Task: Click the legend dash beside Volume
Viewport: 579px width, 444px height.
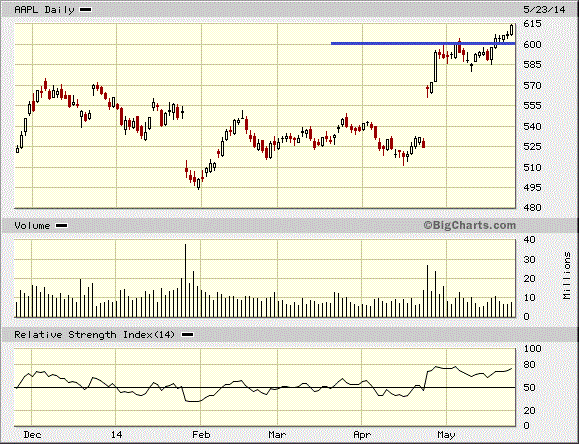Action: point(62,226)
